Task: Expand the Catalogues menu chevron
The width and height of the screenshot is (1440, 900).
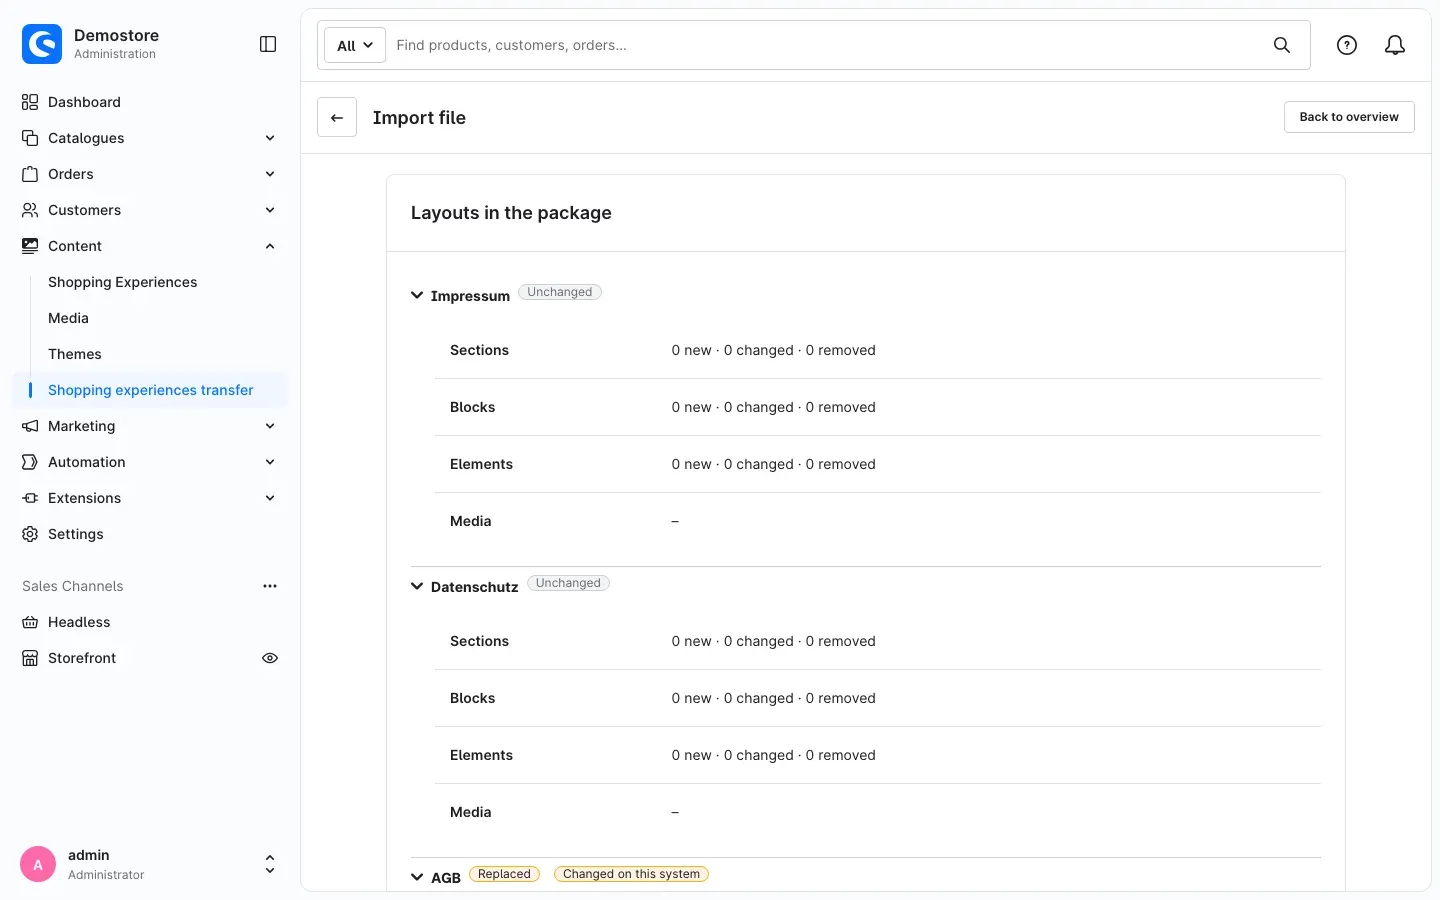Action: 270,138
